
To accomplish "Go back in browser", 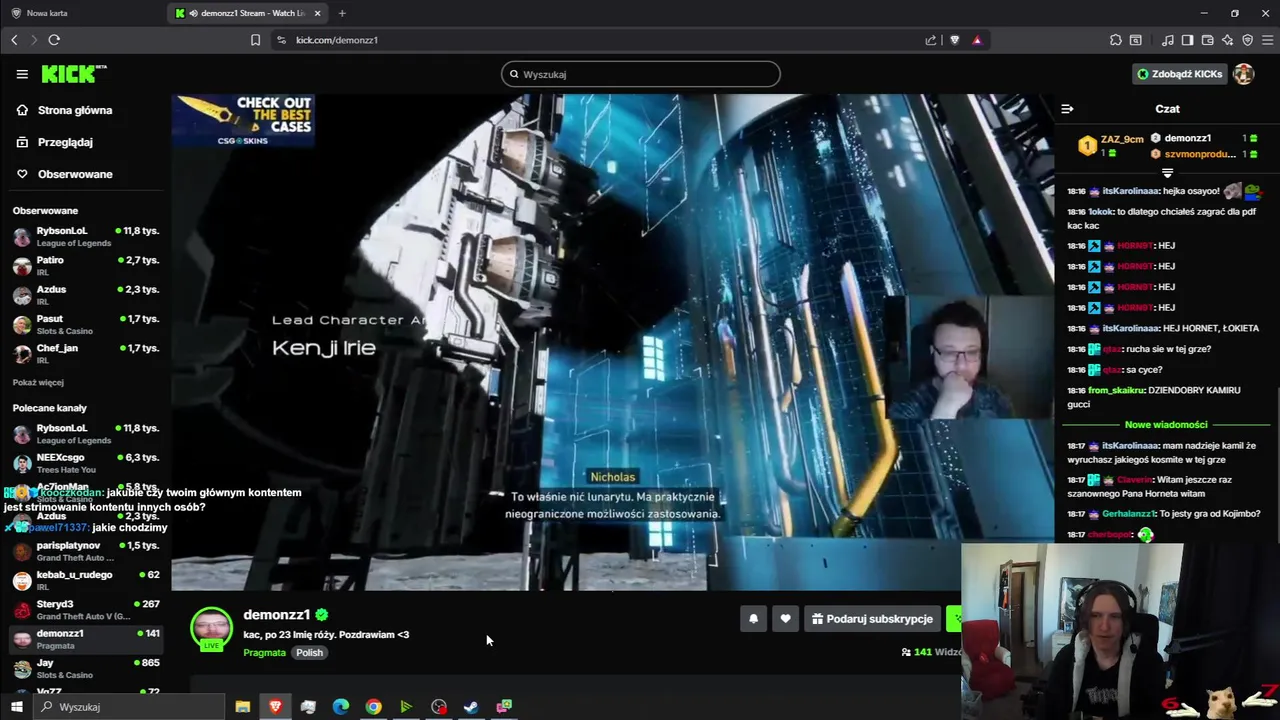I will coord(14,40).
